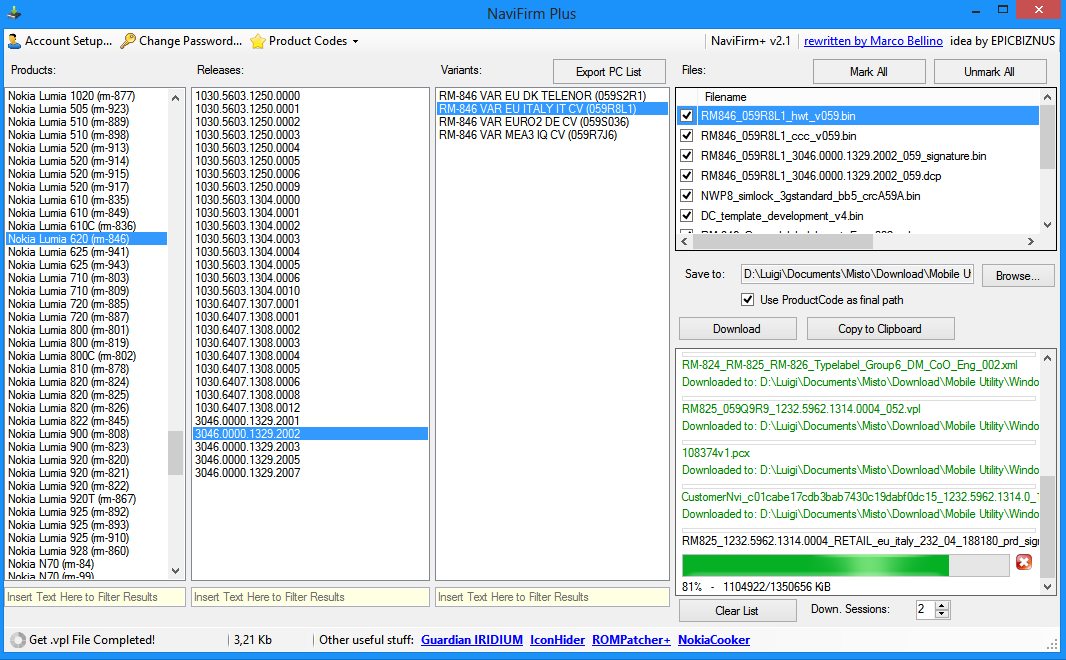Open the Change Password menu item
Screen dimensions: 1066x660
coord(181,41)
